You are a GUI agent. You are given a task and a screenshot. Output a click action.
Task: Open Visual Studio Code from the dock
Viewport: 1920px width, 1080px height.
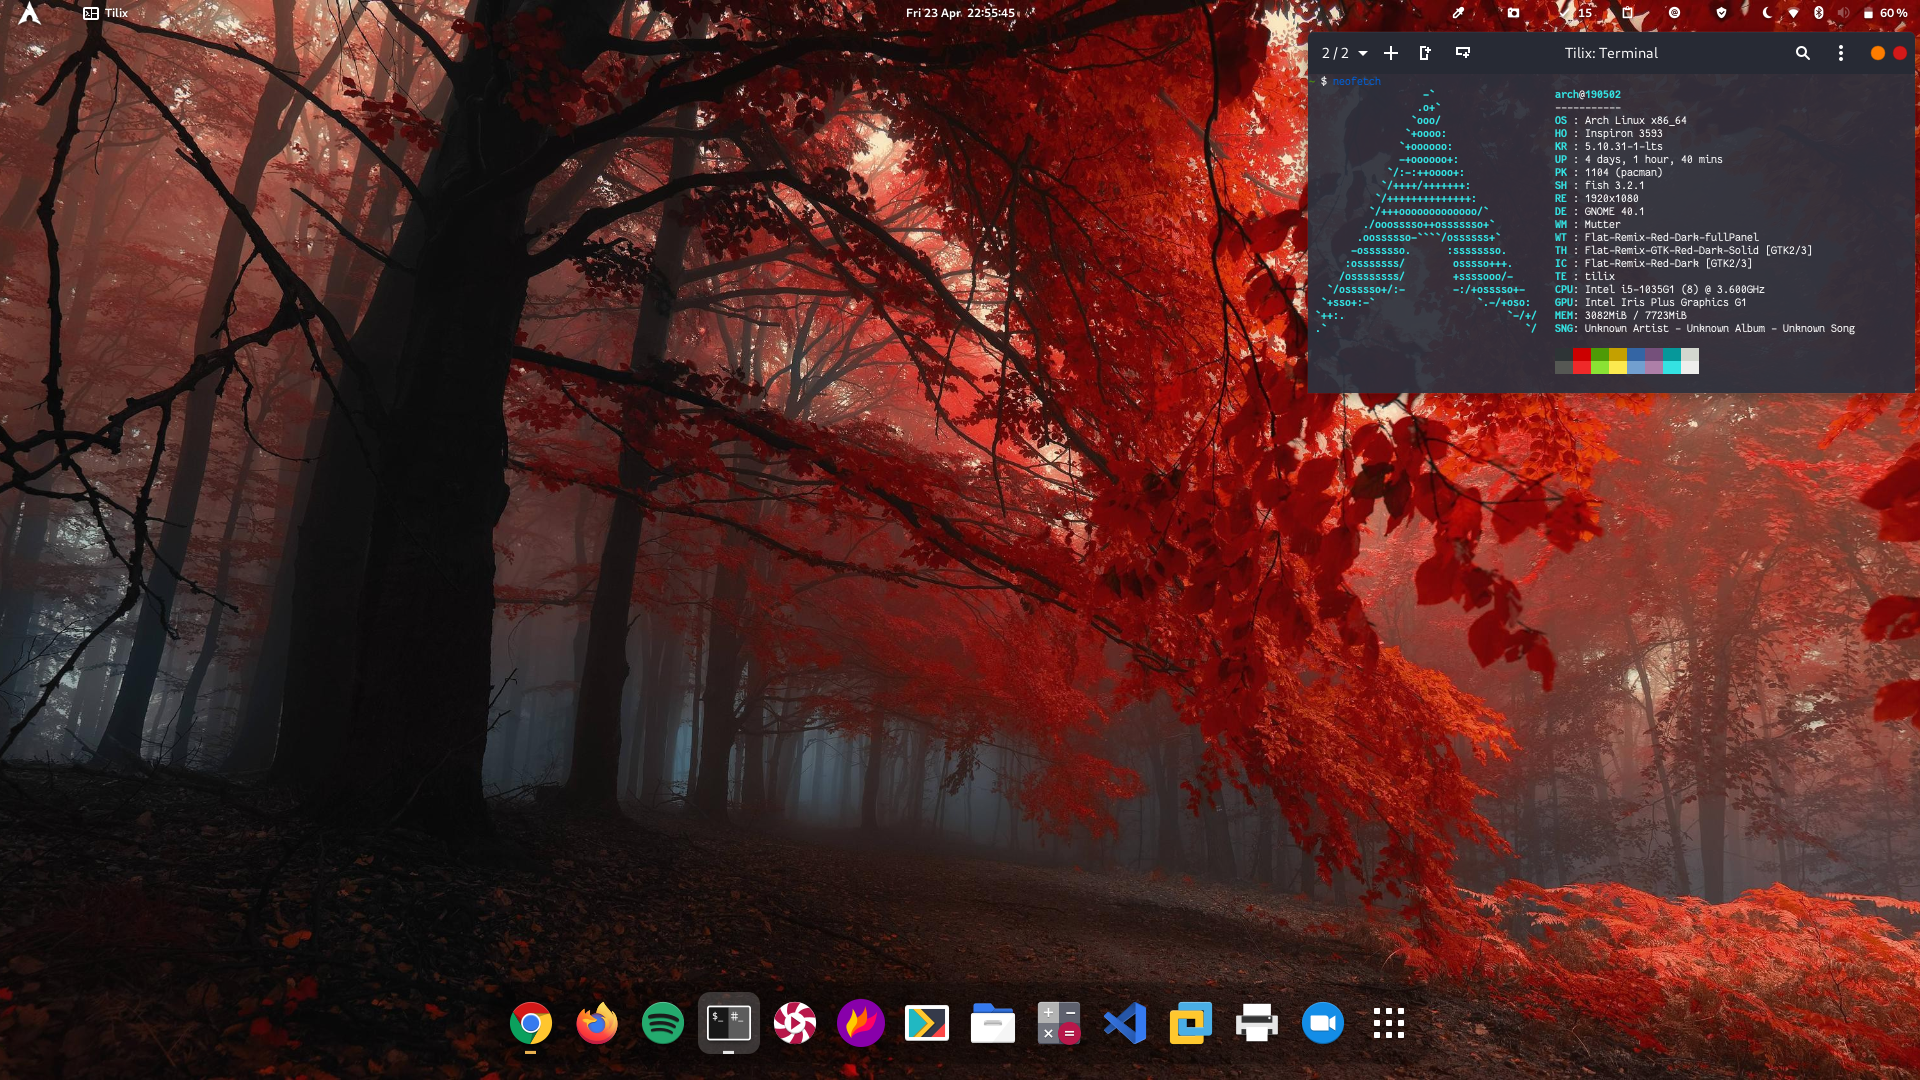coord(1125,1023)
